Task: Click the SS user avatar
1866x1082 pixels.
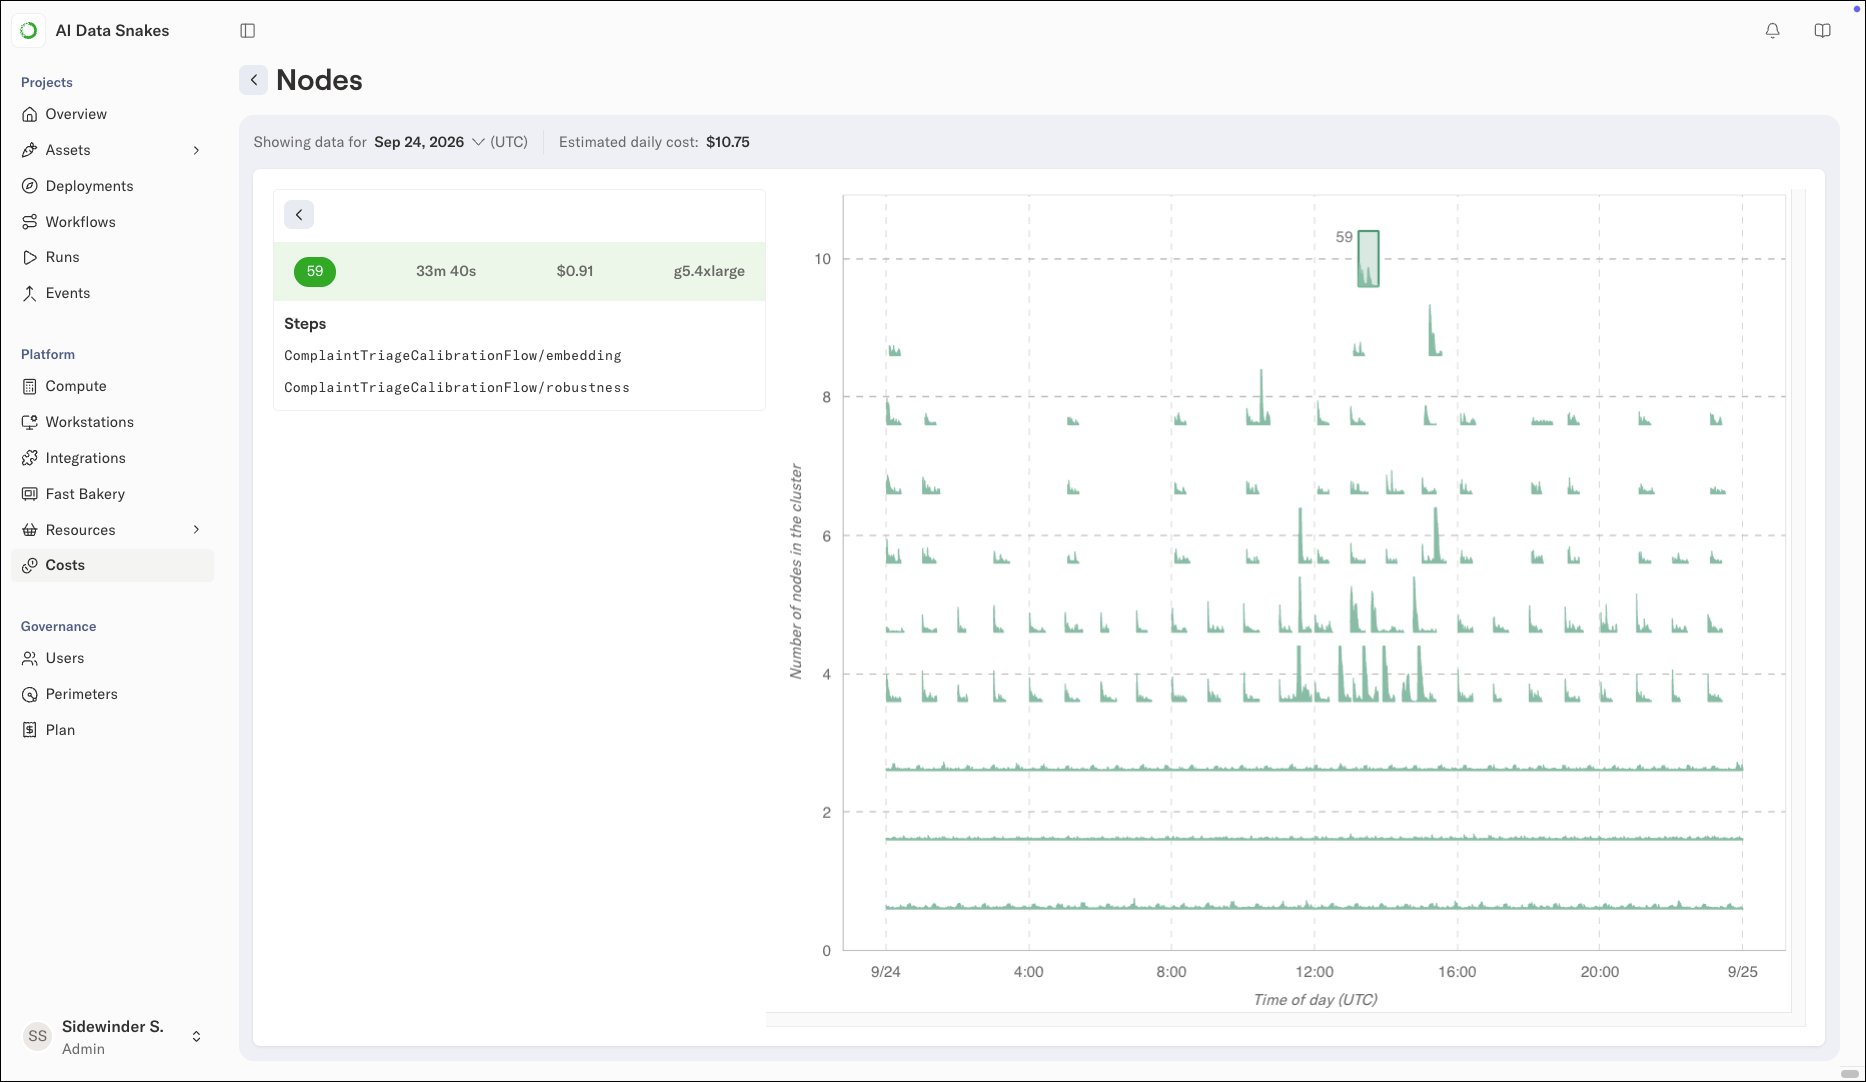Action: pos(37,1036)
